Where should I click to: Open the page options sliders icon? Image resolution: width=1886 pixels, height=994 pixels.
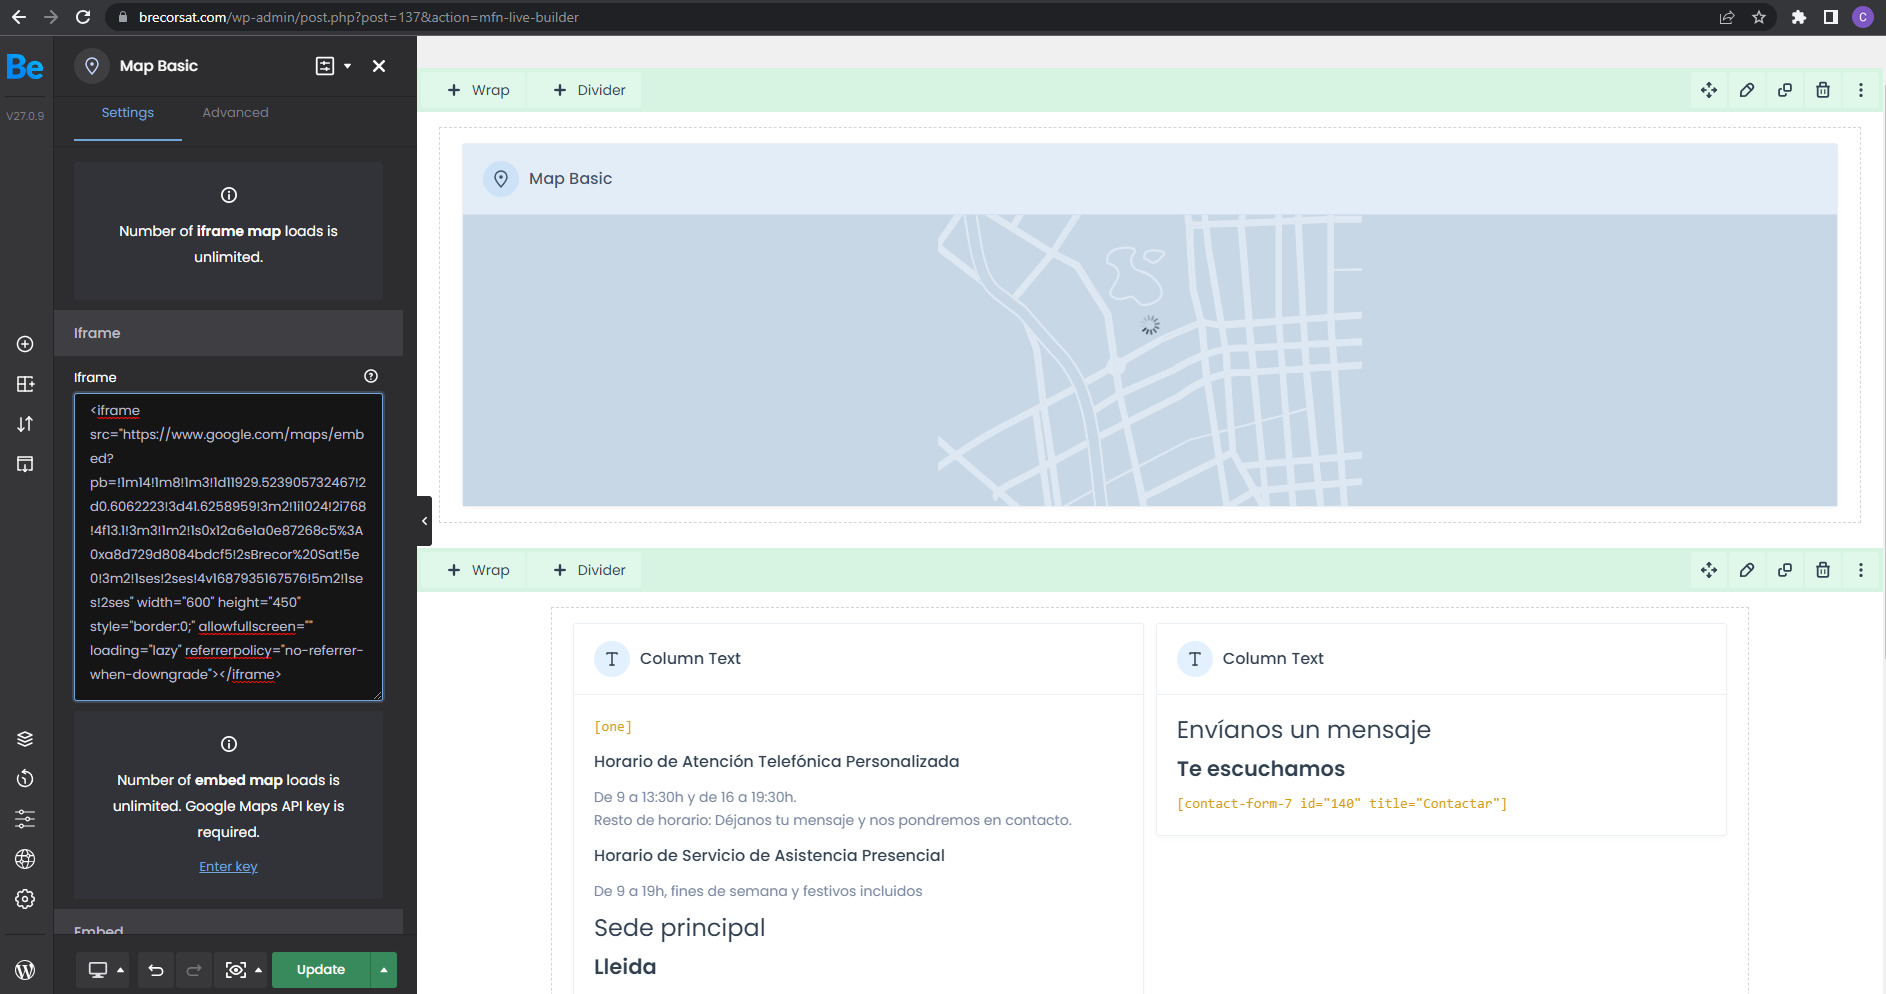point(25,819)
